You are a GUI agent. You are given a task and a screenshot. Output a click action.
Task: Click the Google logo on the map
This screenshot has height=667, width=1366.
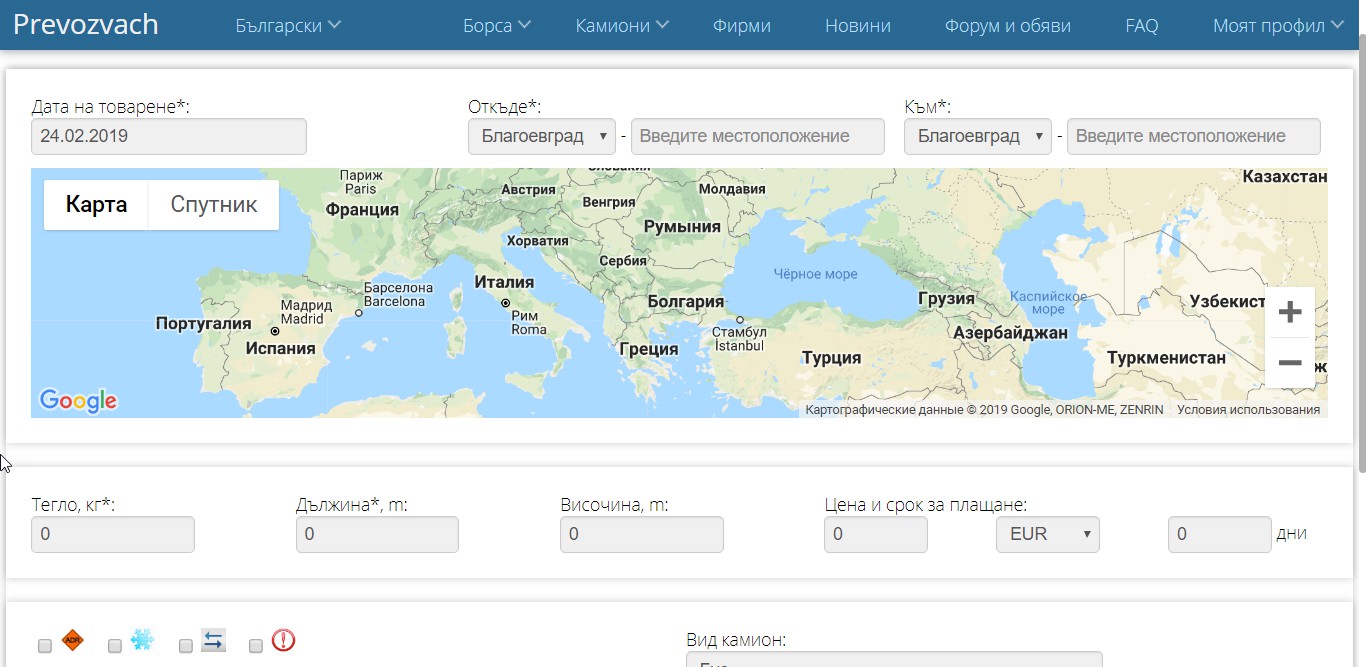tap(78, 401)
